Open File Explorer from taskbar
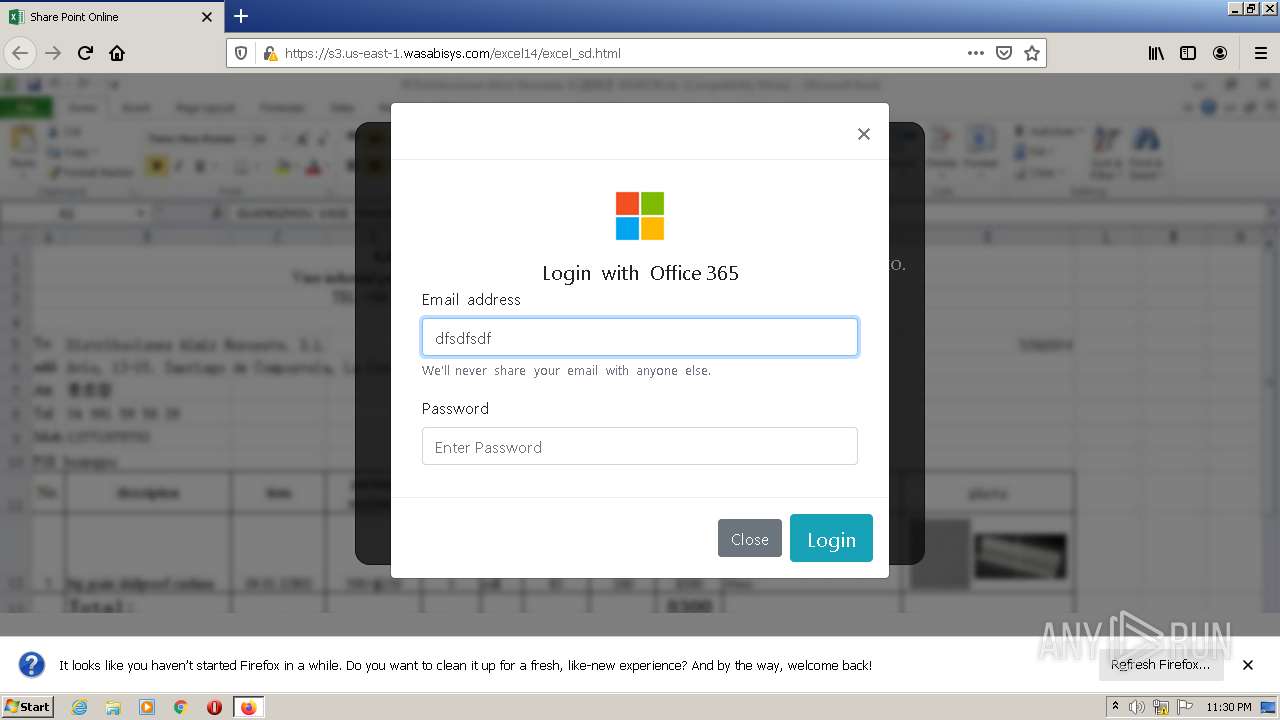 click(113, 707)
